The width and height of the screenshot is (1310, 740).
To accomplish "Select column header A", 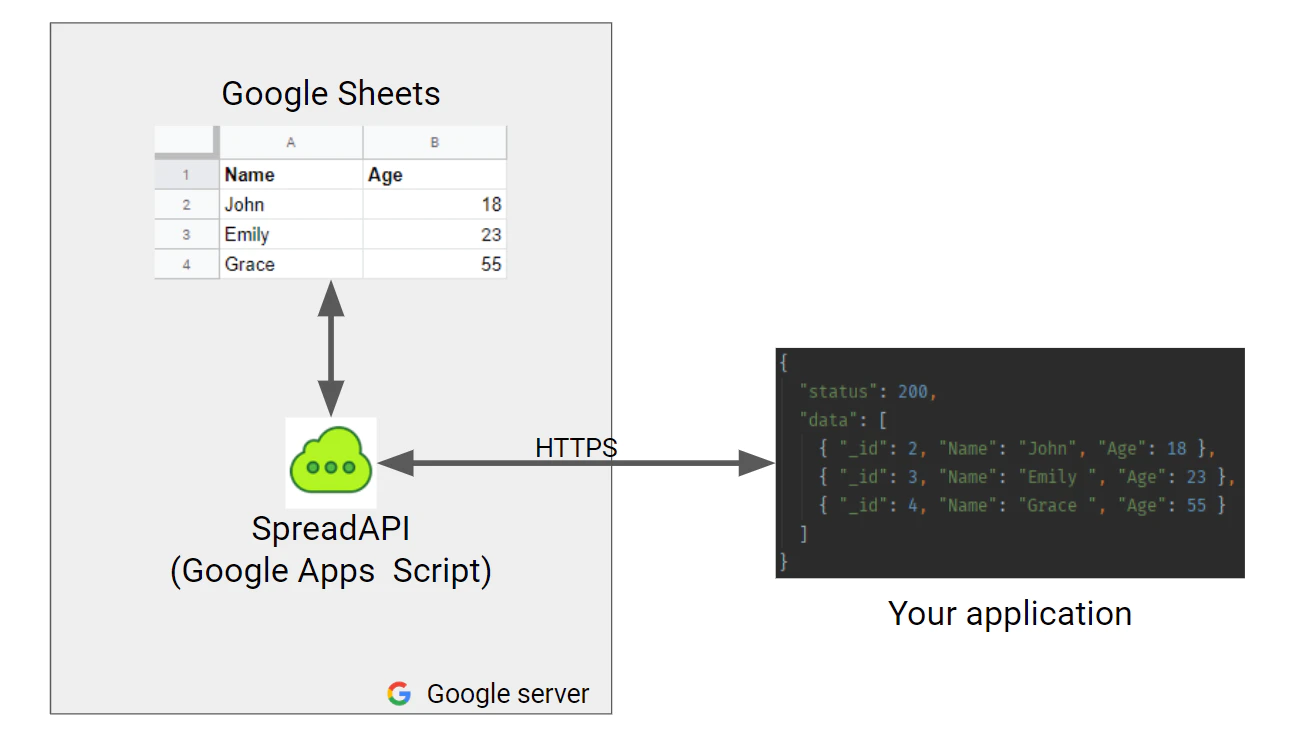I will [x=291, y=143].
